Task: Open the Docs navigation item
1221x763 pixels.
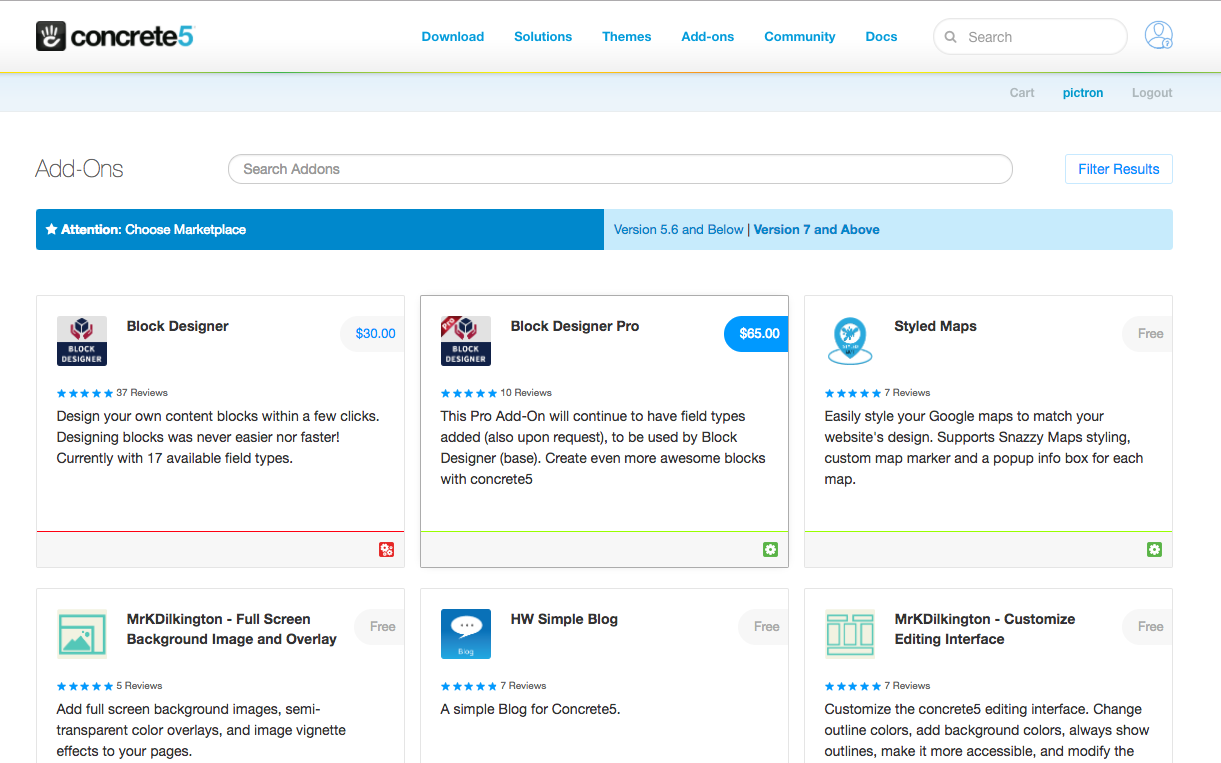Action: tap(881, 37)
